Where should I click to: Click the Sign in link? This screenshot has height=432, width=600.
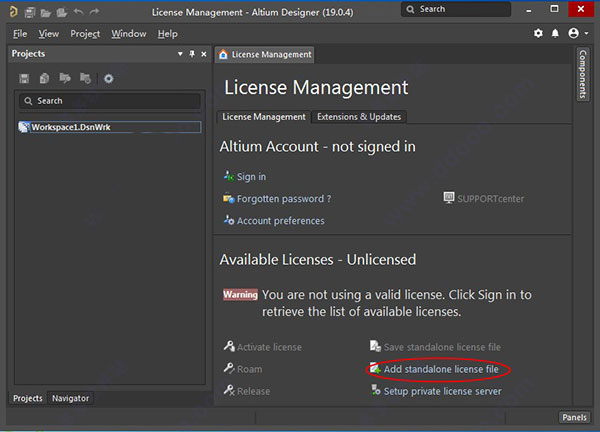click(x=251, y=177)
